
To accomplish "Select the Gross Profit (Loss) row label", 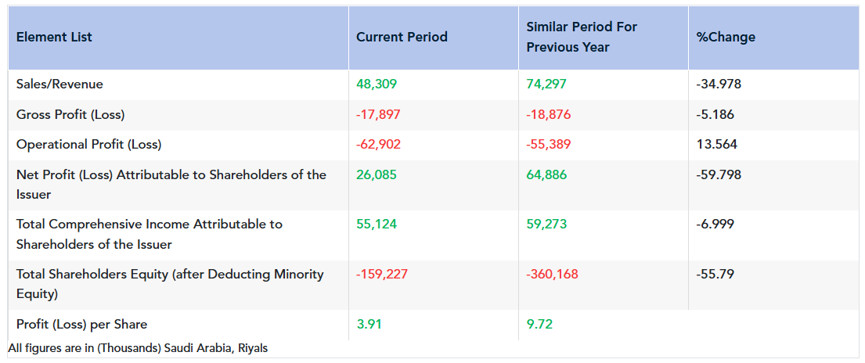I will coord(71,115).
